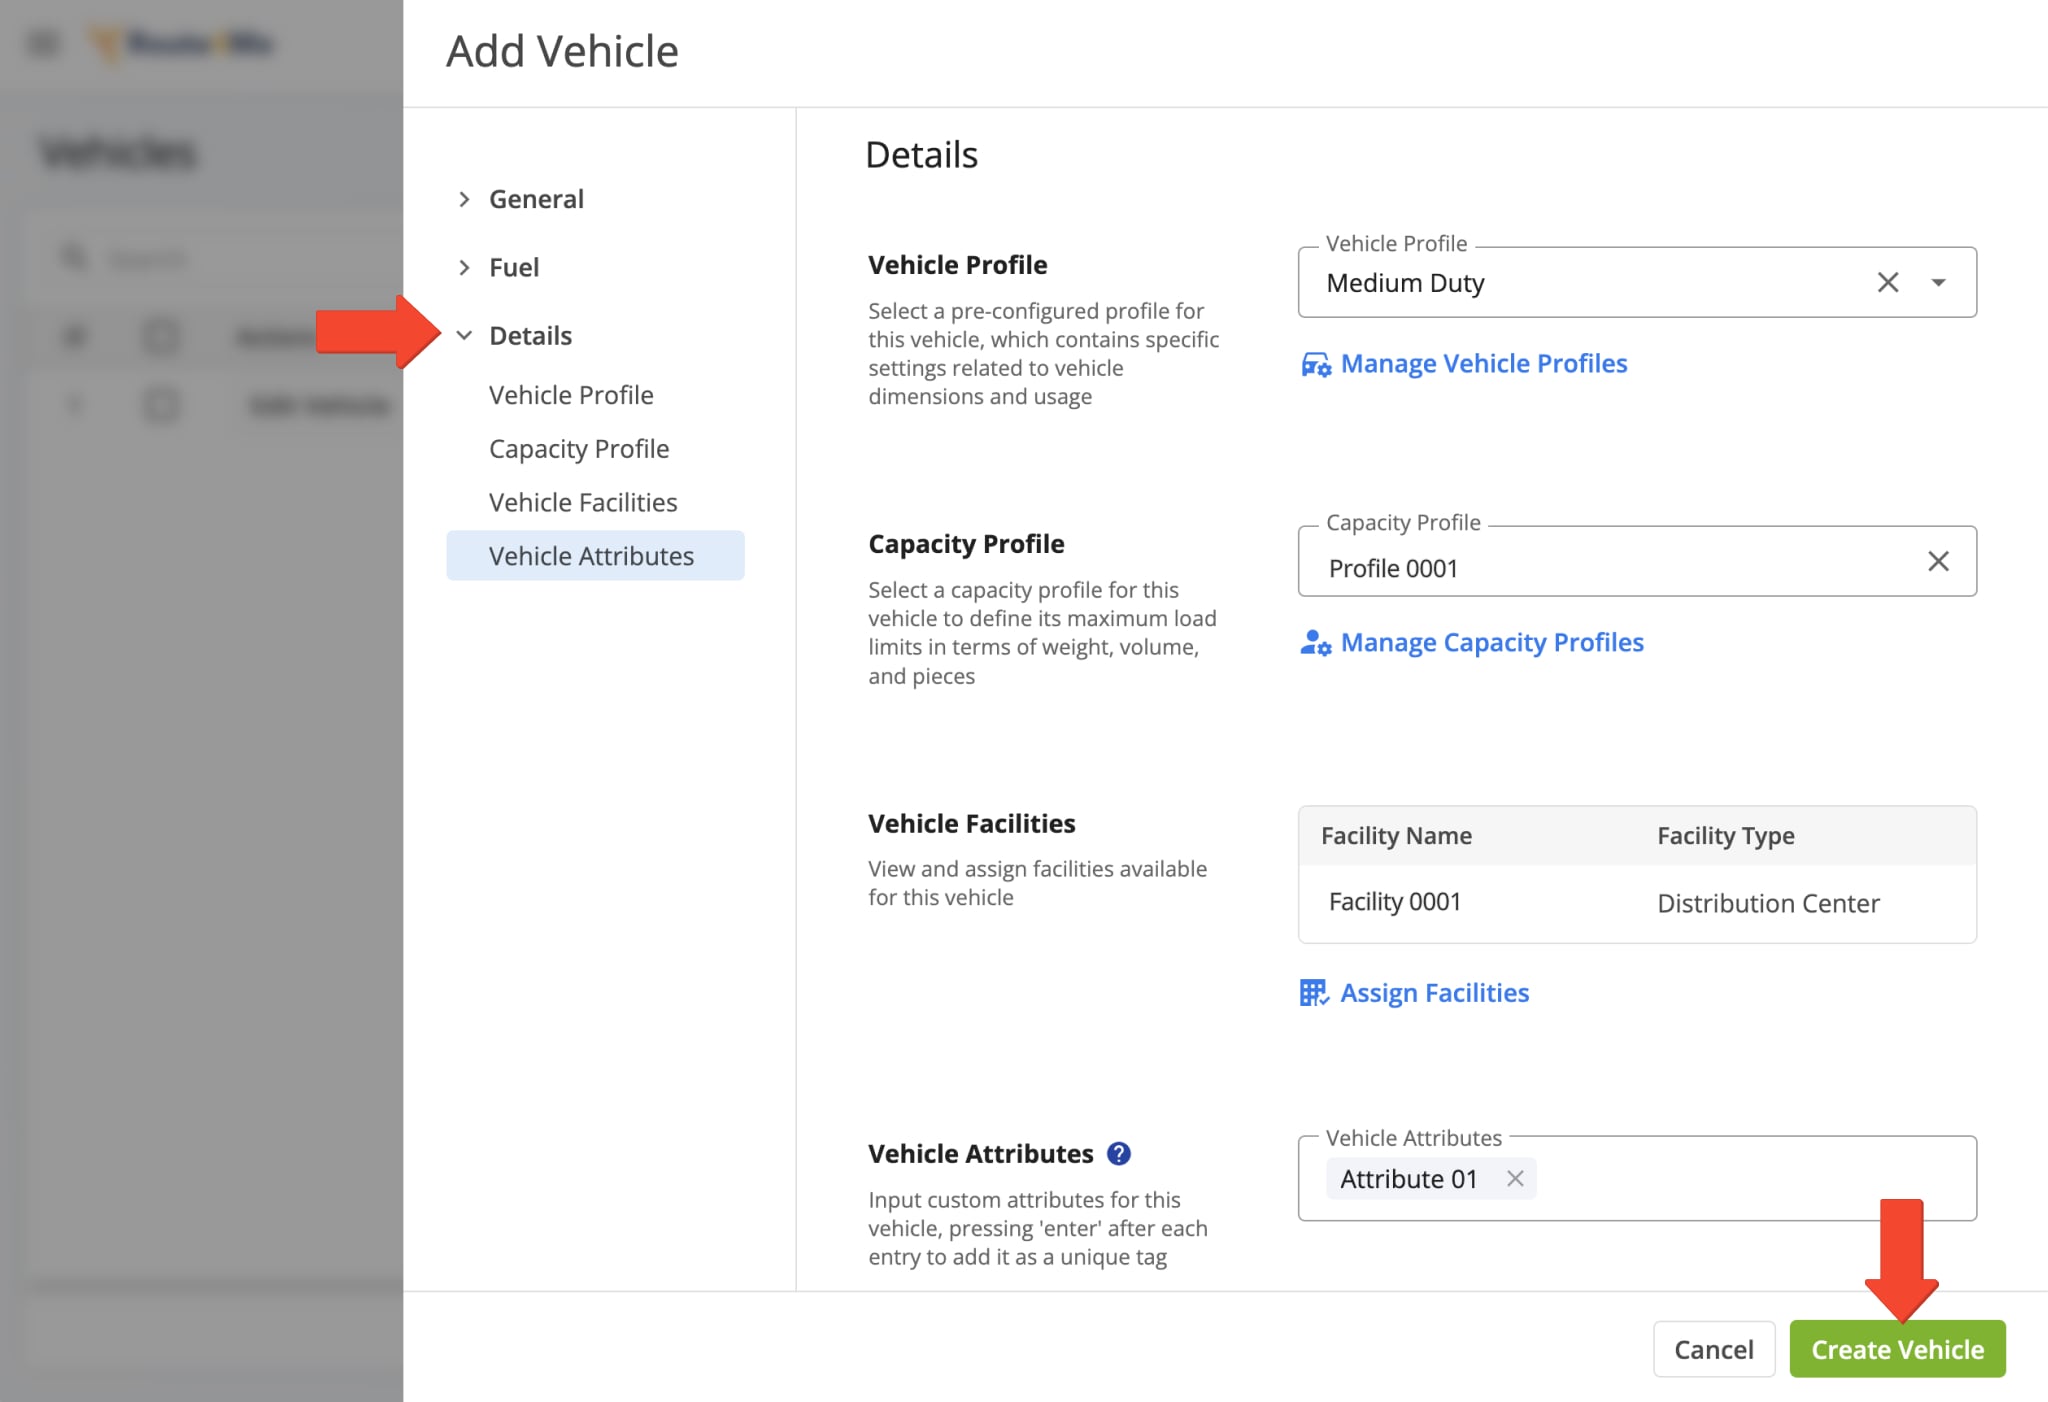The image size is (2048, 1402).
Task: Expand the General section in sidebar
Action: [537, 198]
